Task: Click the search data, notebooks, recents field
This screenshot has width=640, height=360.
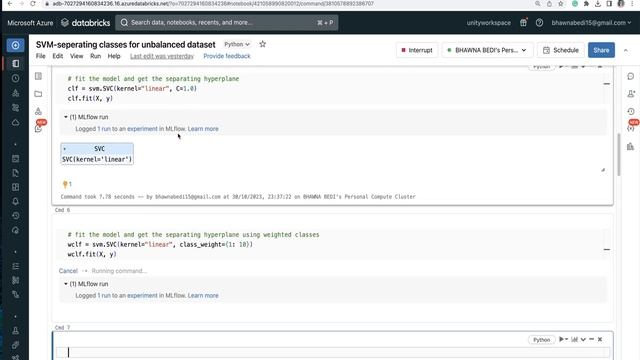Action: pyautogui.click(x=227, y=23)
